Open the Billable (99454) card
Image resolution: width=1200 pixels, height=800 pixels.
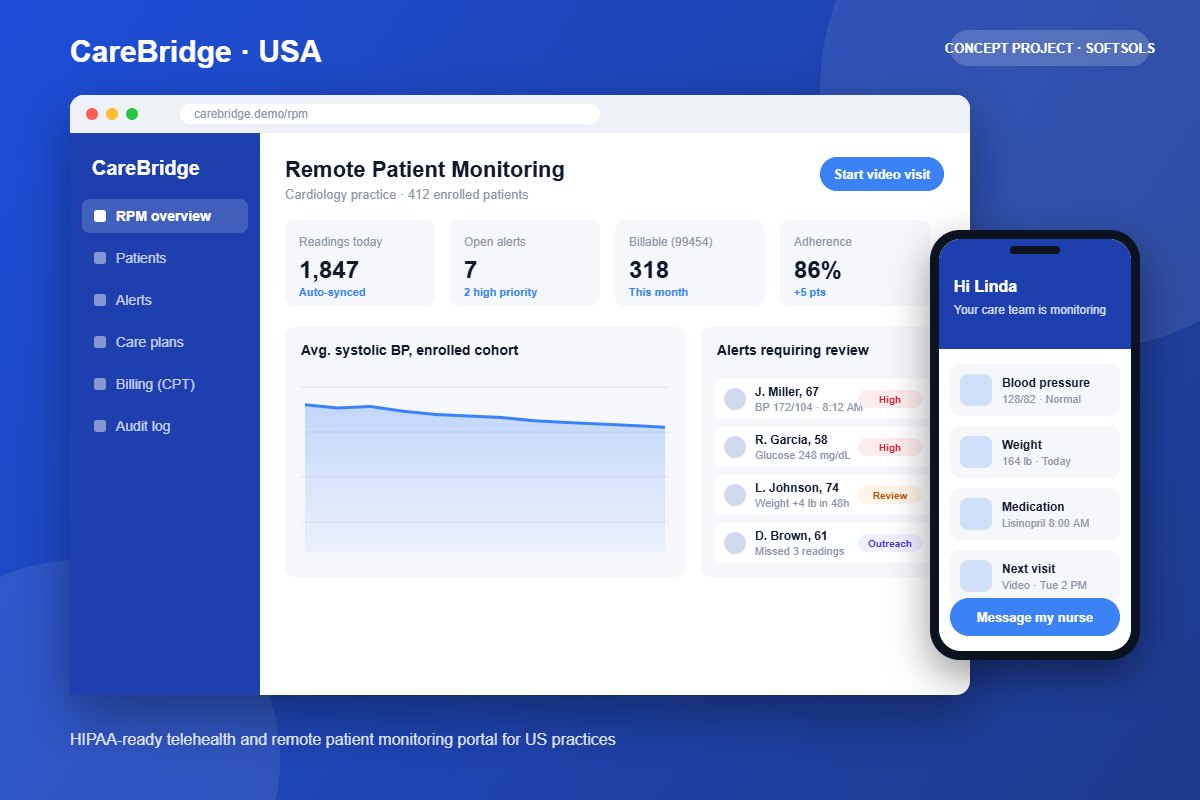click(x=690, y=263)
